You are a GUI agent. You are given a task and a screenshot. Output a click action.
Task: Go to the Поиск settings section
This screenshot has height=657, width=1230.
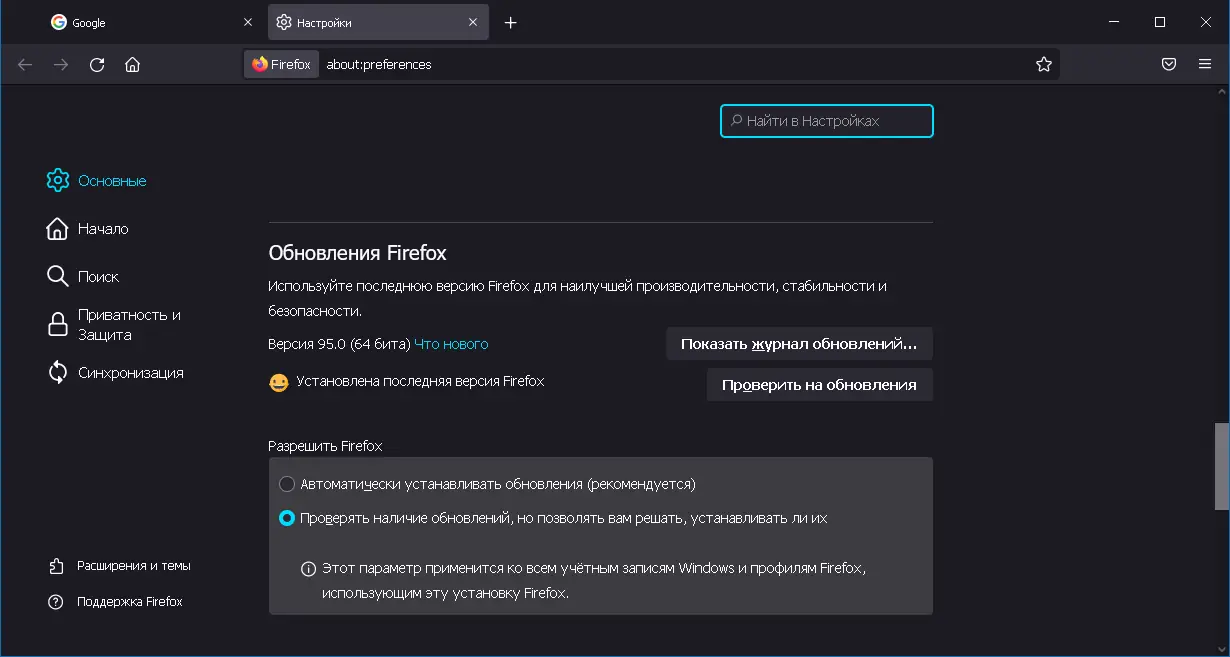coord(98,277)
